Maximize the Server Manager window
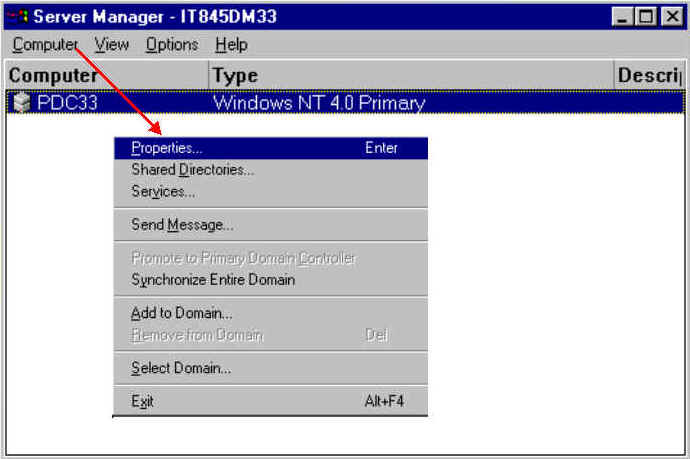The width and height of the screenshot is (690, 459). tap(646, 17)
